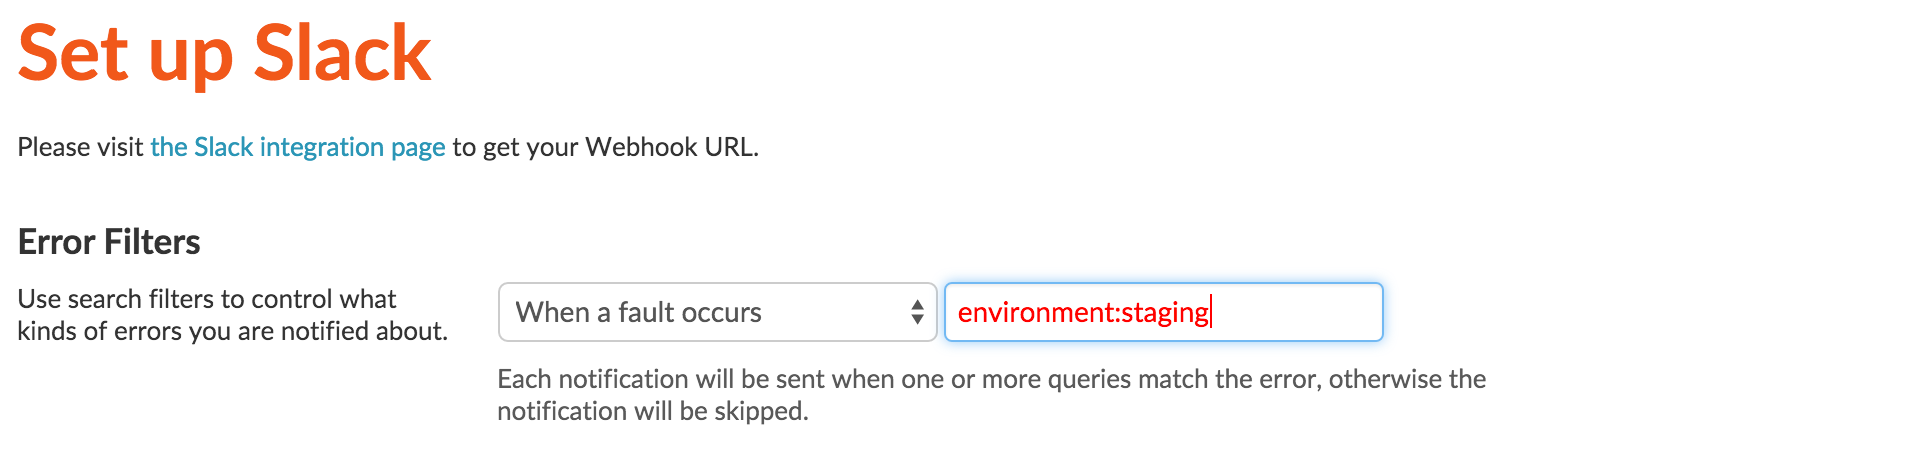Click the "Please visit" text before the link

pyautogui.click(x=80, y=147)
